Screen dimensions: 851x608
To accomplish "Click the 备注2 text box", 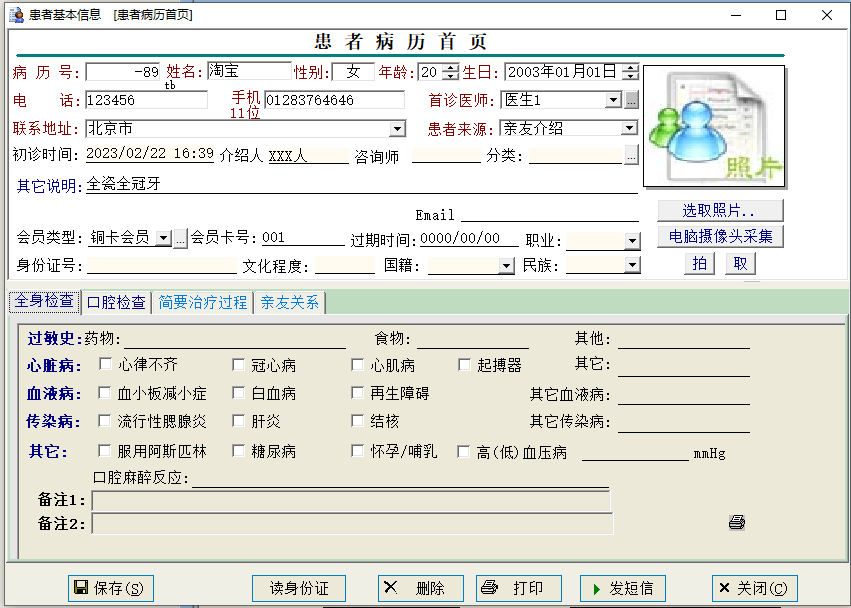I will [x=352, y=523].
